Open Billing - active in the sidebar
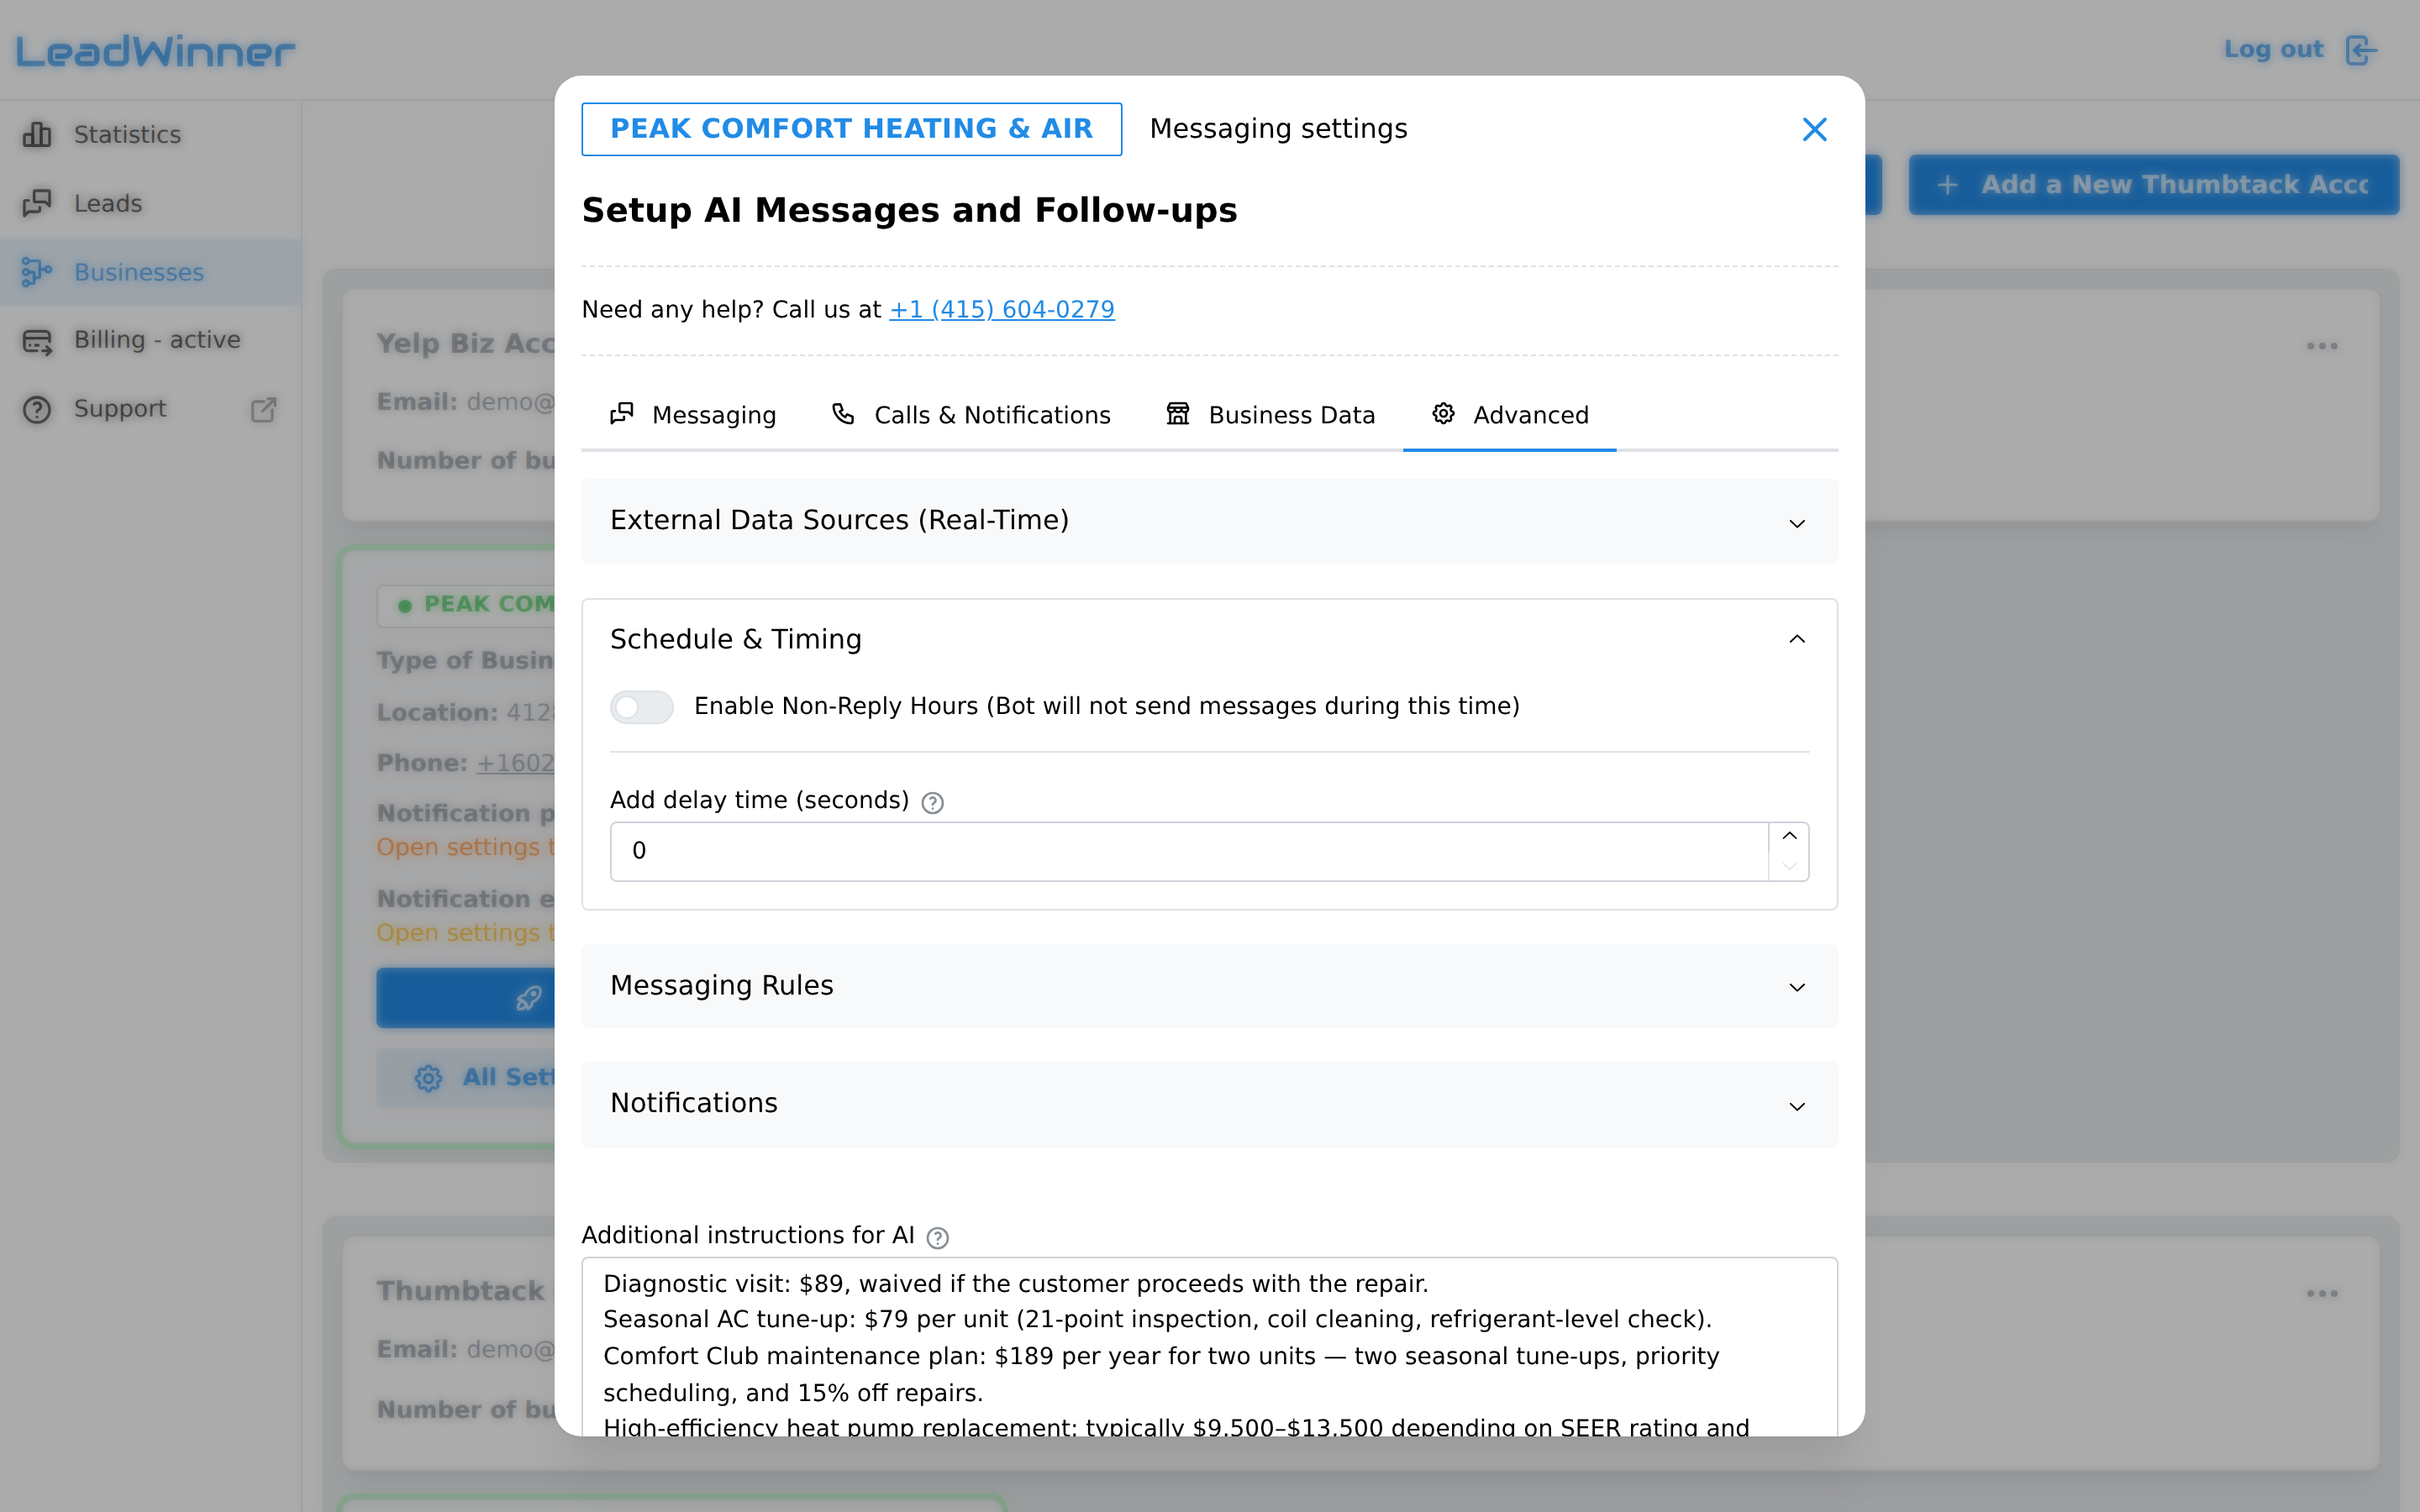 coord(150,341)
